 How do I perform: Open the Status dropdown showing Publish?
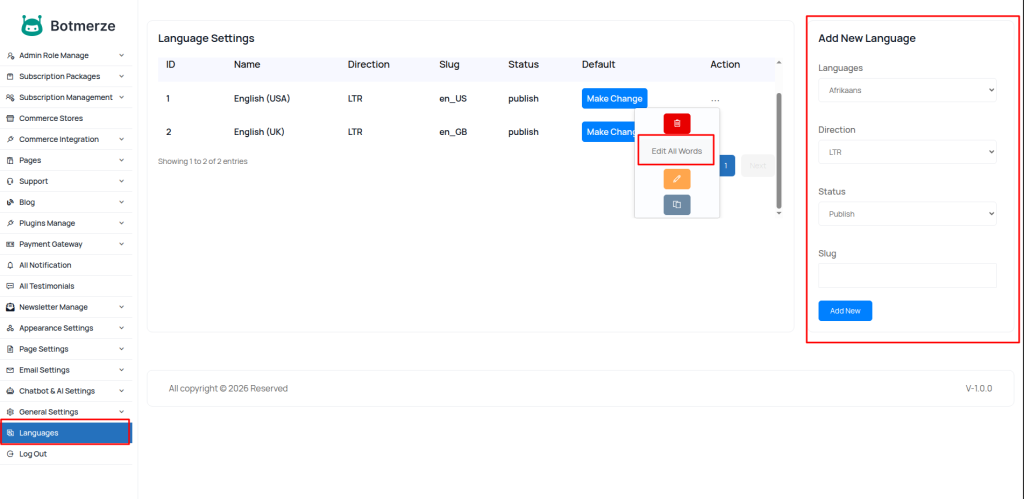pyautogui.click(x=907, y=214)
